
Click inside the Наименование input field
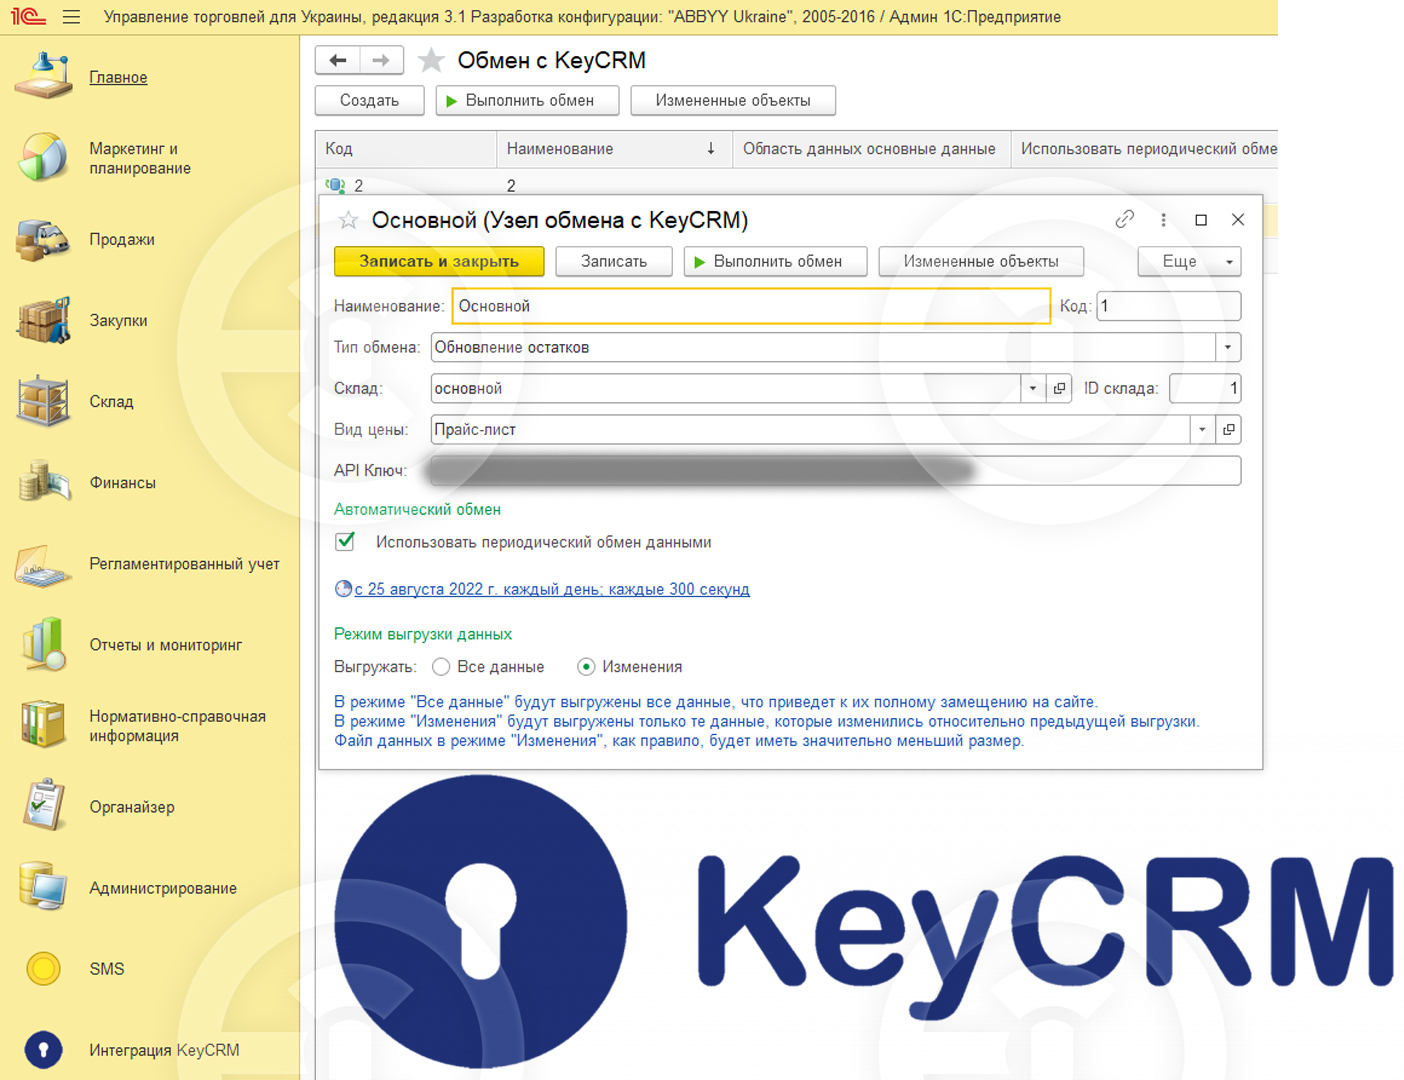[x=700, y=306]
